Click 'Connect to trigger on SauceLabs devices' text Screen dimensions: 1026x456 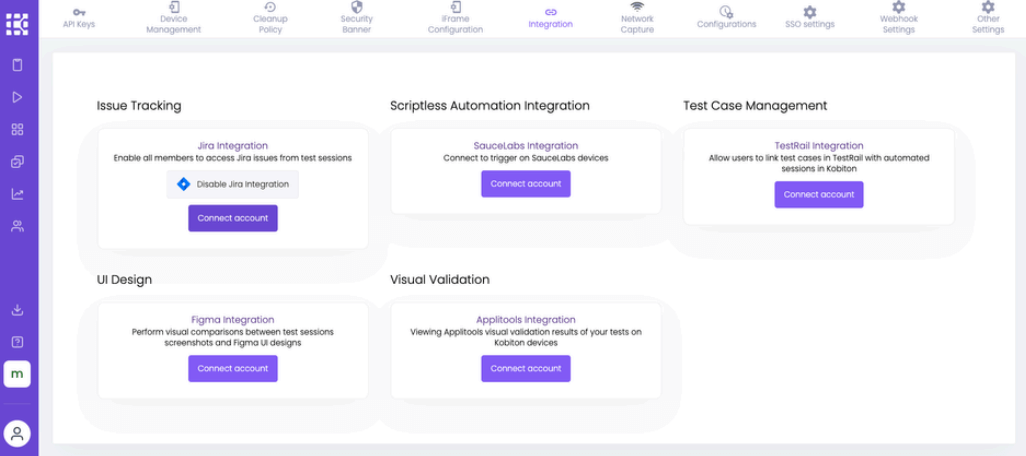click(x=526, y=158)
